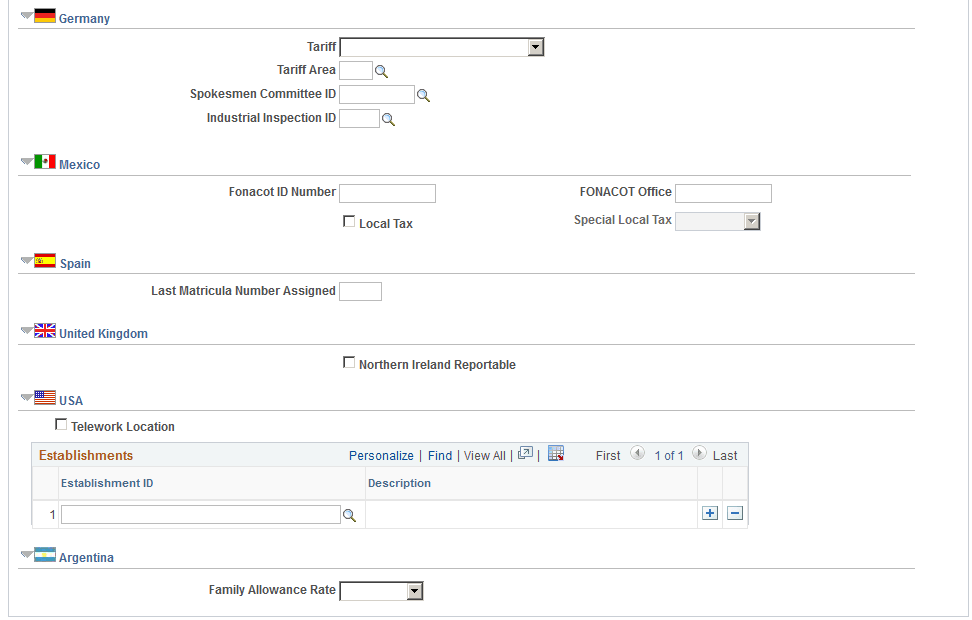This screenshot has width=972, height=620.
Task: Add a new establishment row
Action: point(709,512)
